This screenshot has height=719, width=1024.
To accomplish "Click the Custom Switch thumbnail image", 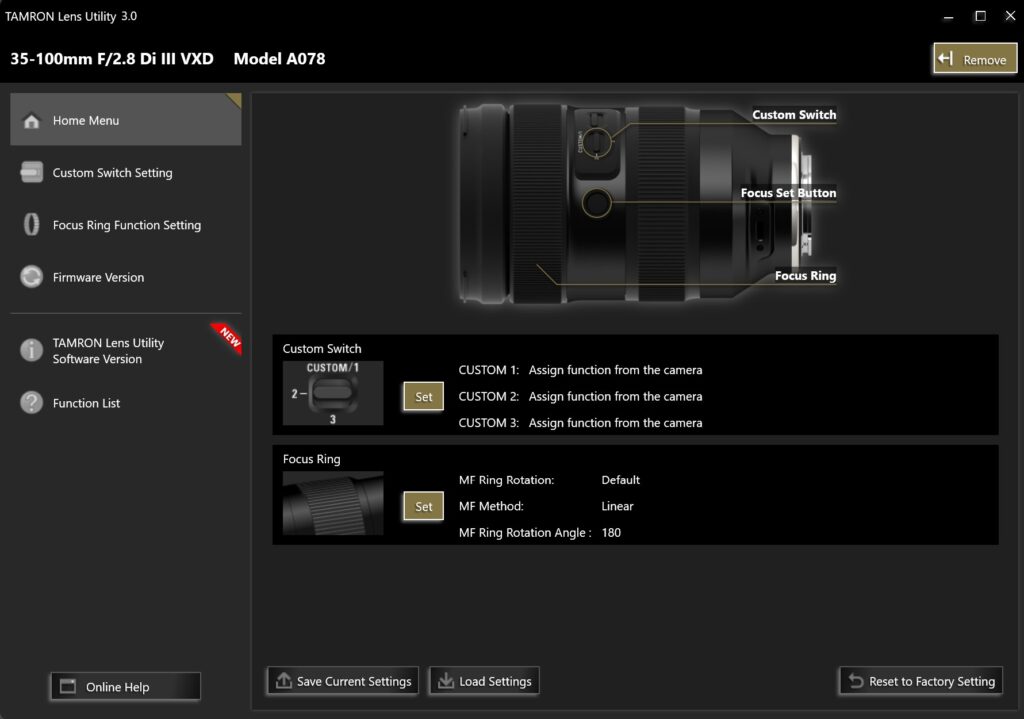I will coord(333,393).
